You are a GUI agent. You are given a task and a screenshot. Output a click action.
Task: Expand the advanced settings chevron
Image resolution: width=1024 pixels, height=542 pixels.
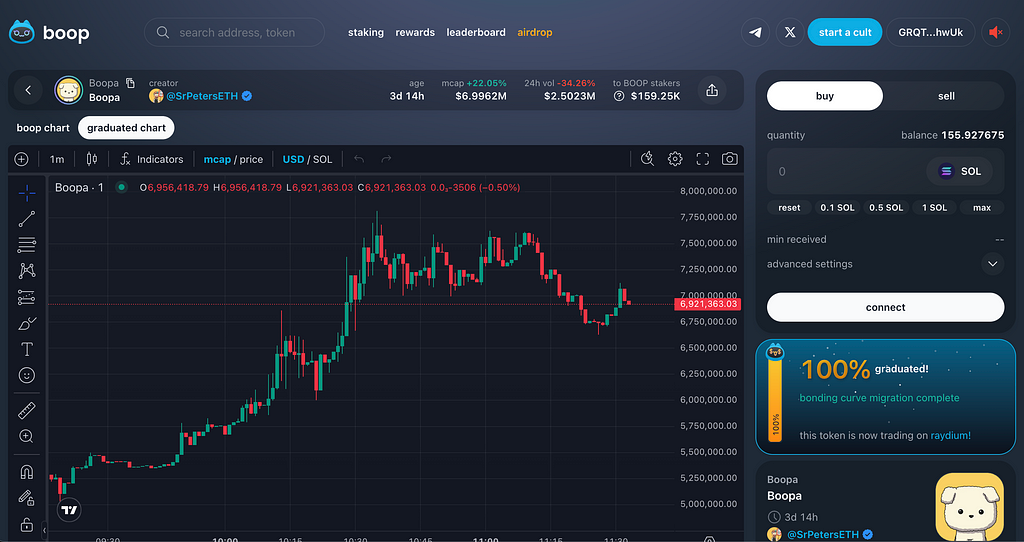point(993,264)
